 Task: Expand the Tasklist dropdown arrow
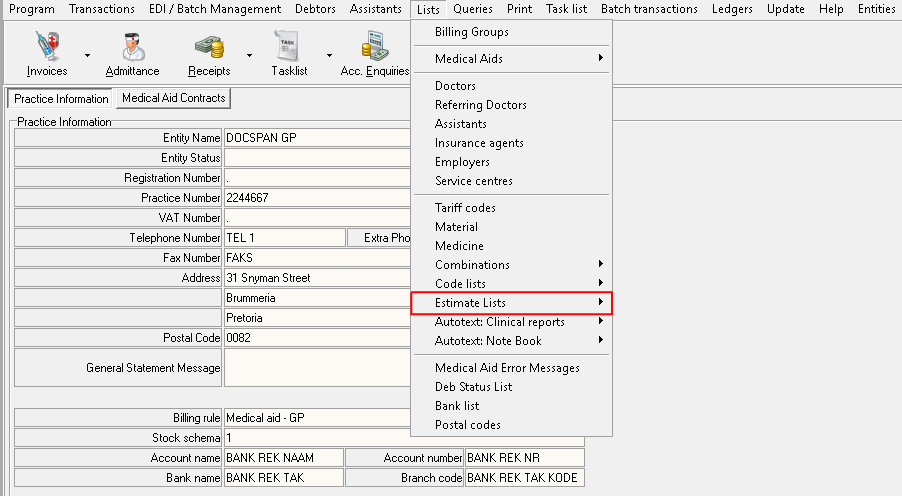(x=329, y=55)
